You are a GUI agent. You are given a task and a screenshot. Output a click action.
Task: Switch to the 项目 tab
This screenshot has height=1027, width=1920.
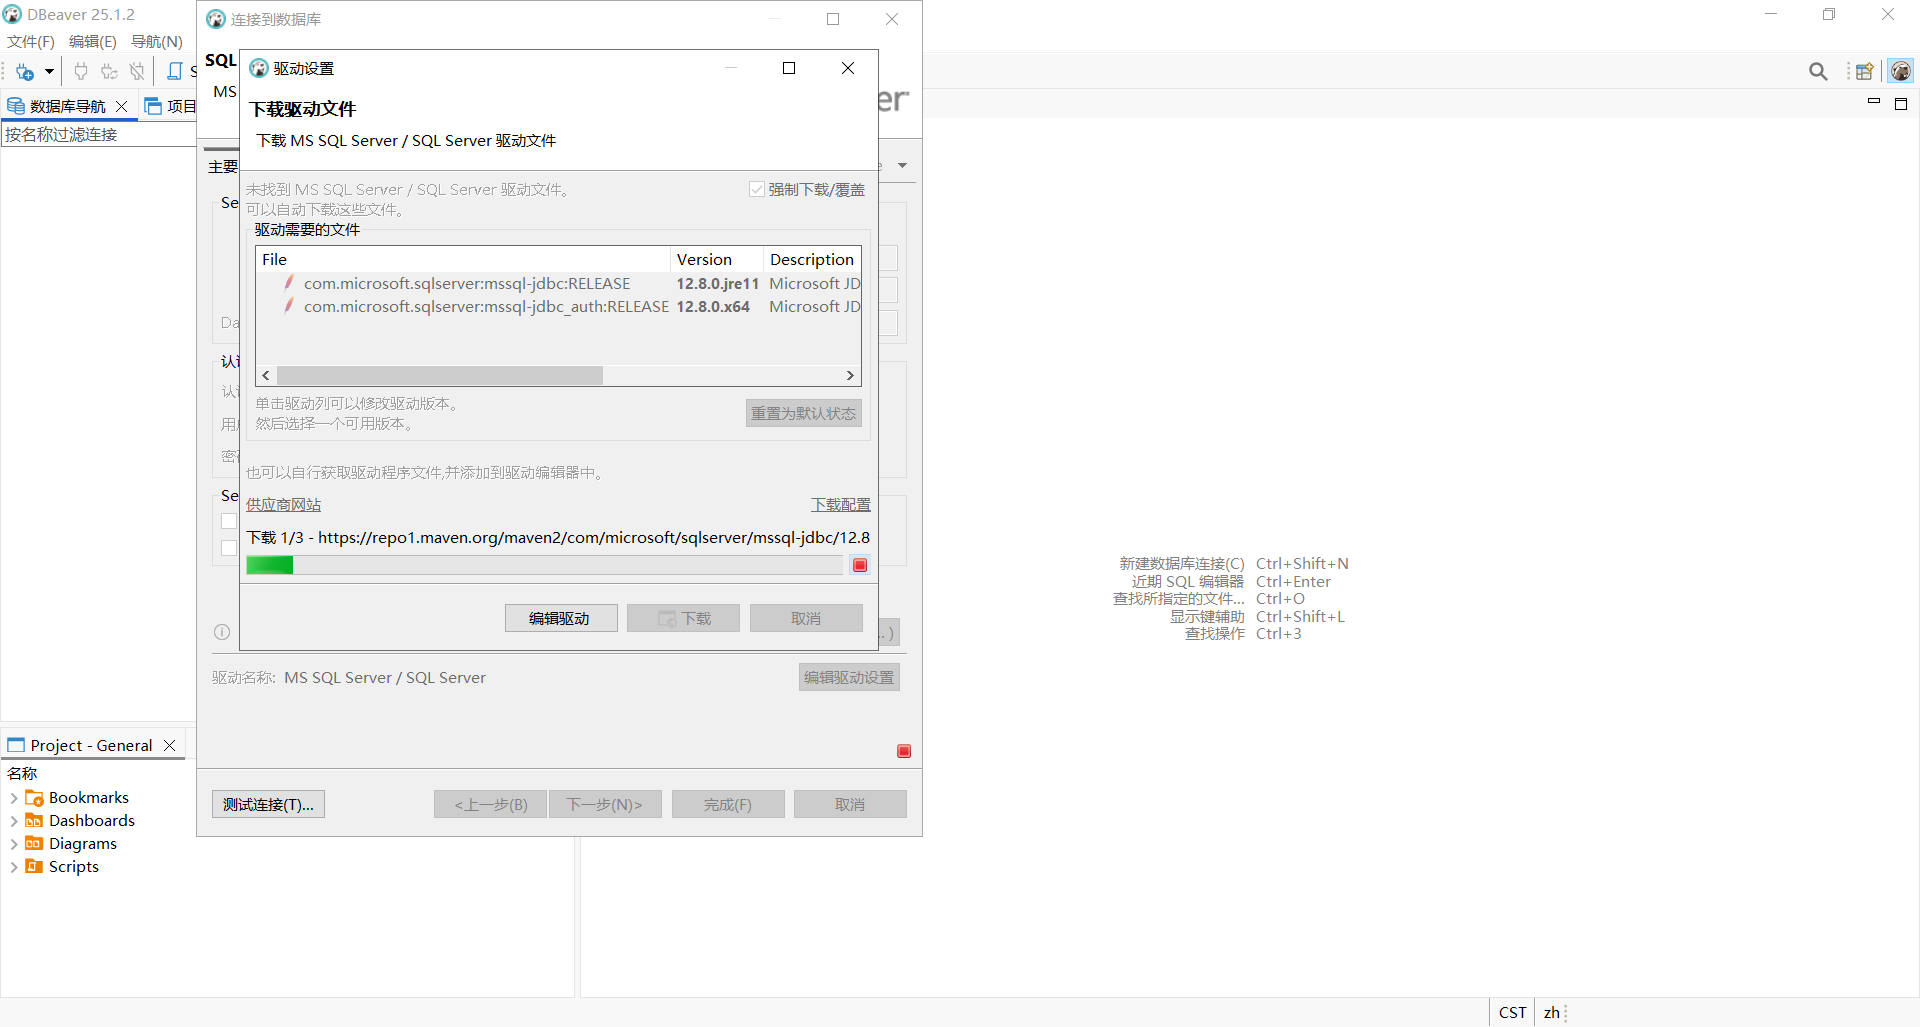(171, 106)
